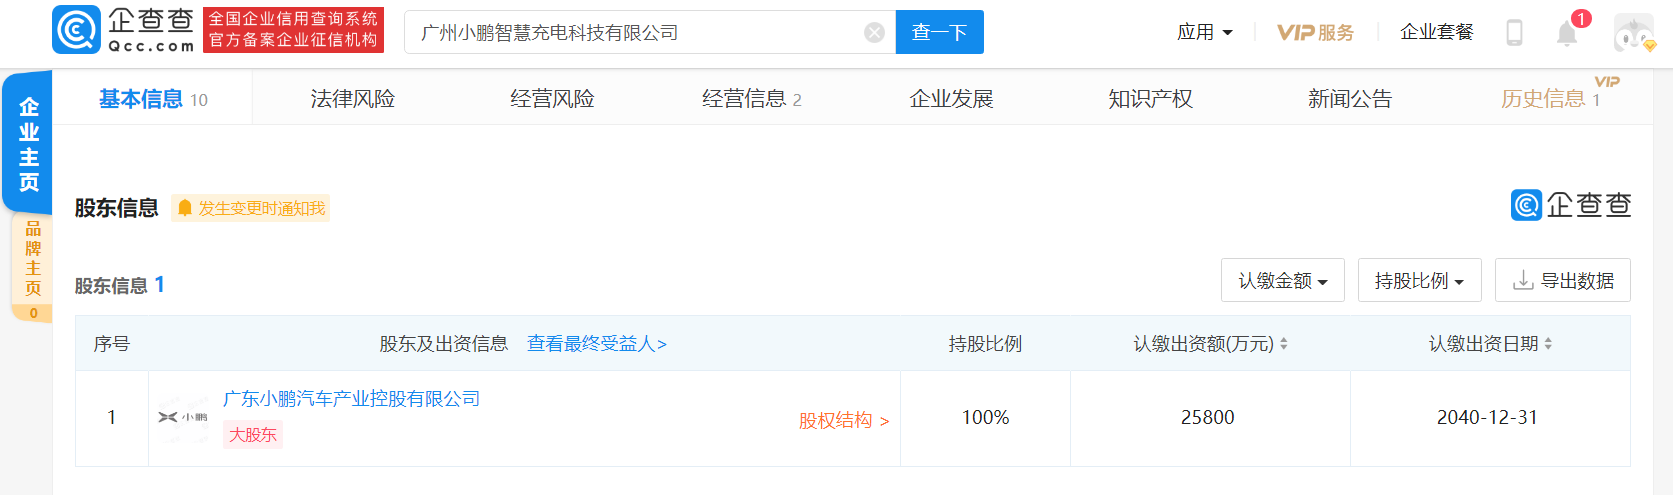Open 持股比例 filter dropdown
The height and width of the screenshot is (495, 1673).
[x=1420, y=281]
